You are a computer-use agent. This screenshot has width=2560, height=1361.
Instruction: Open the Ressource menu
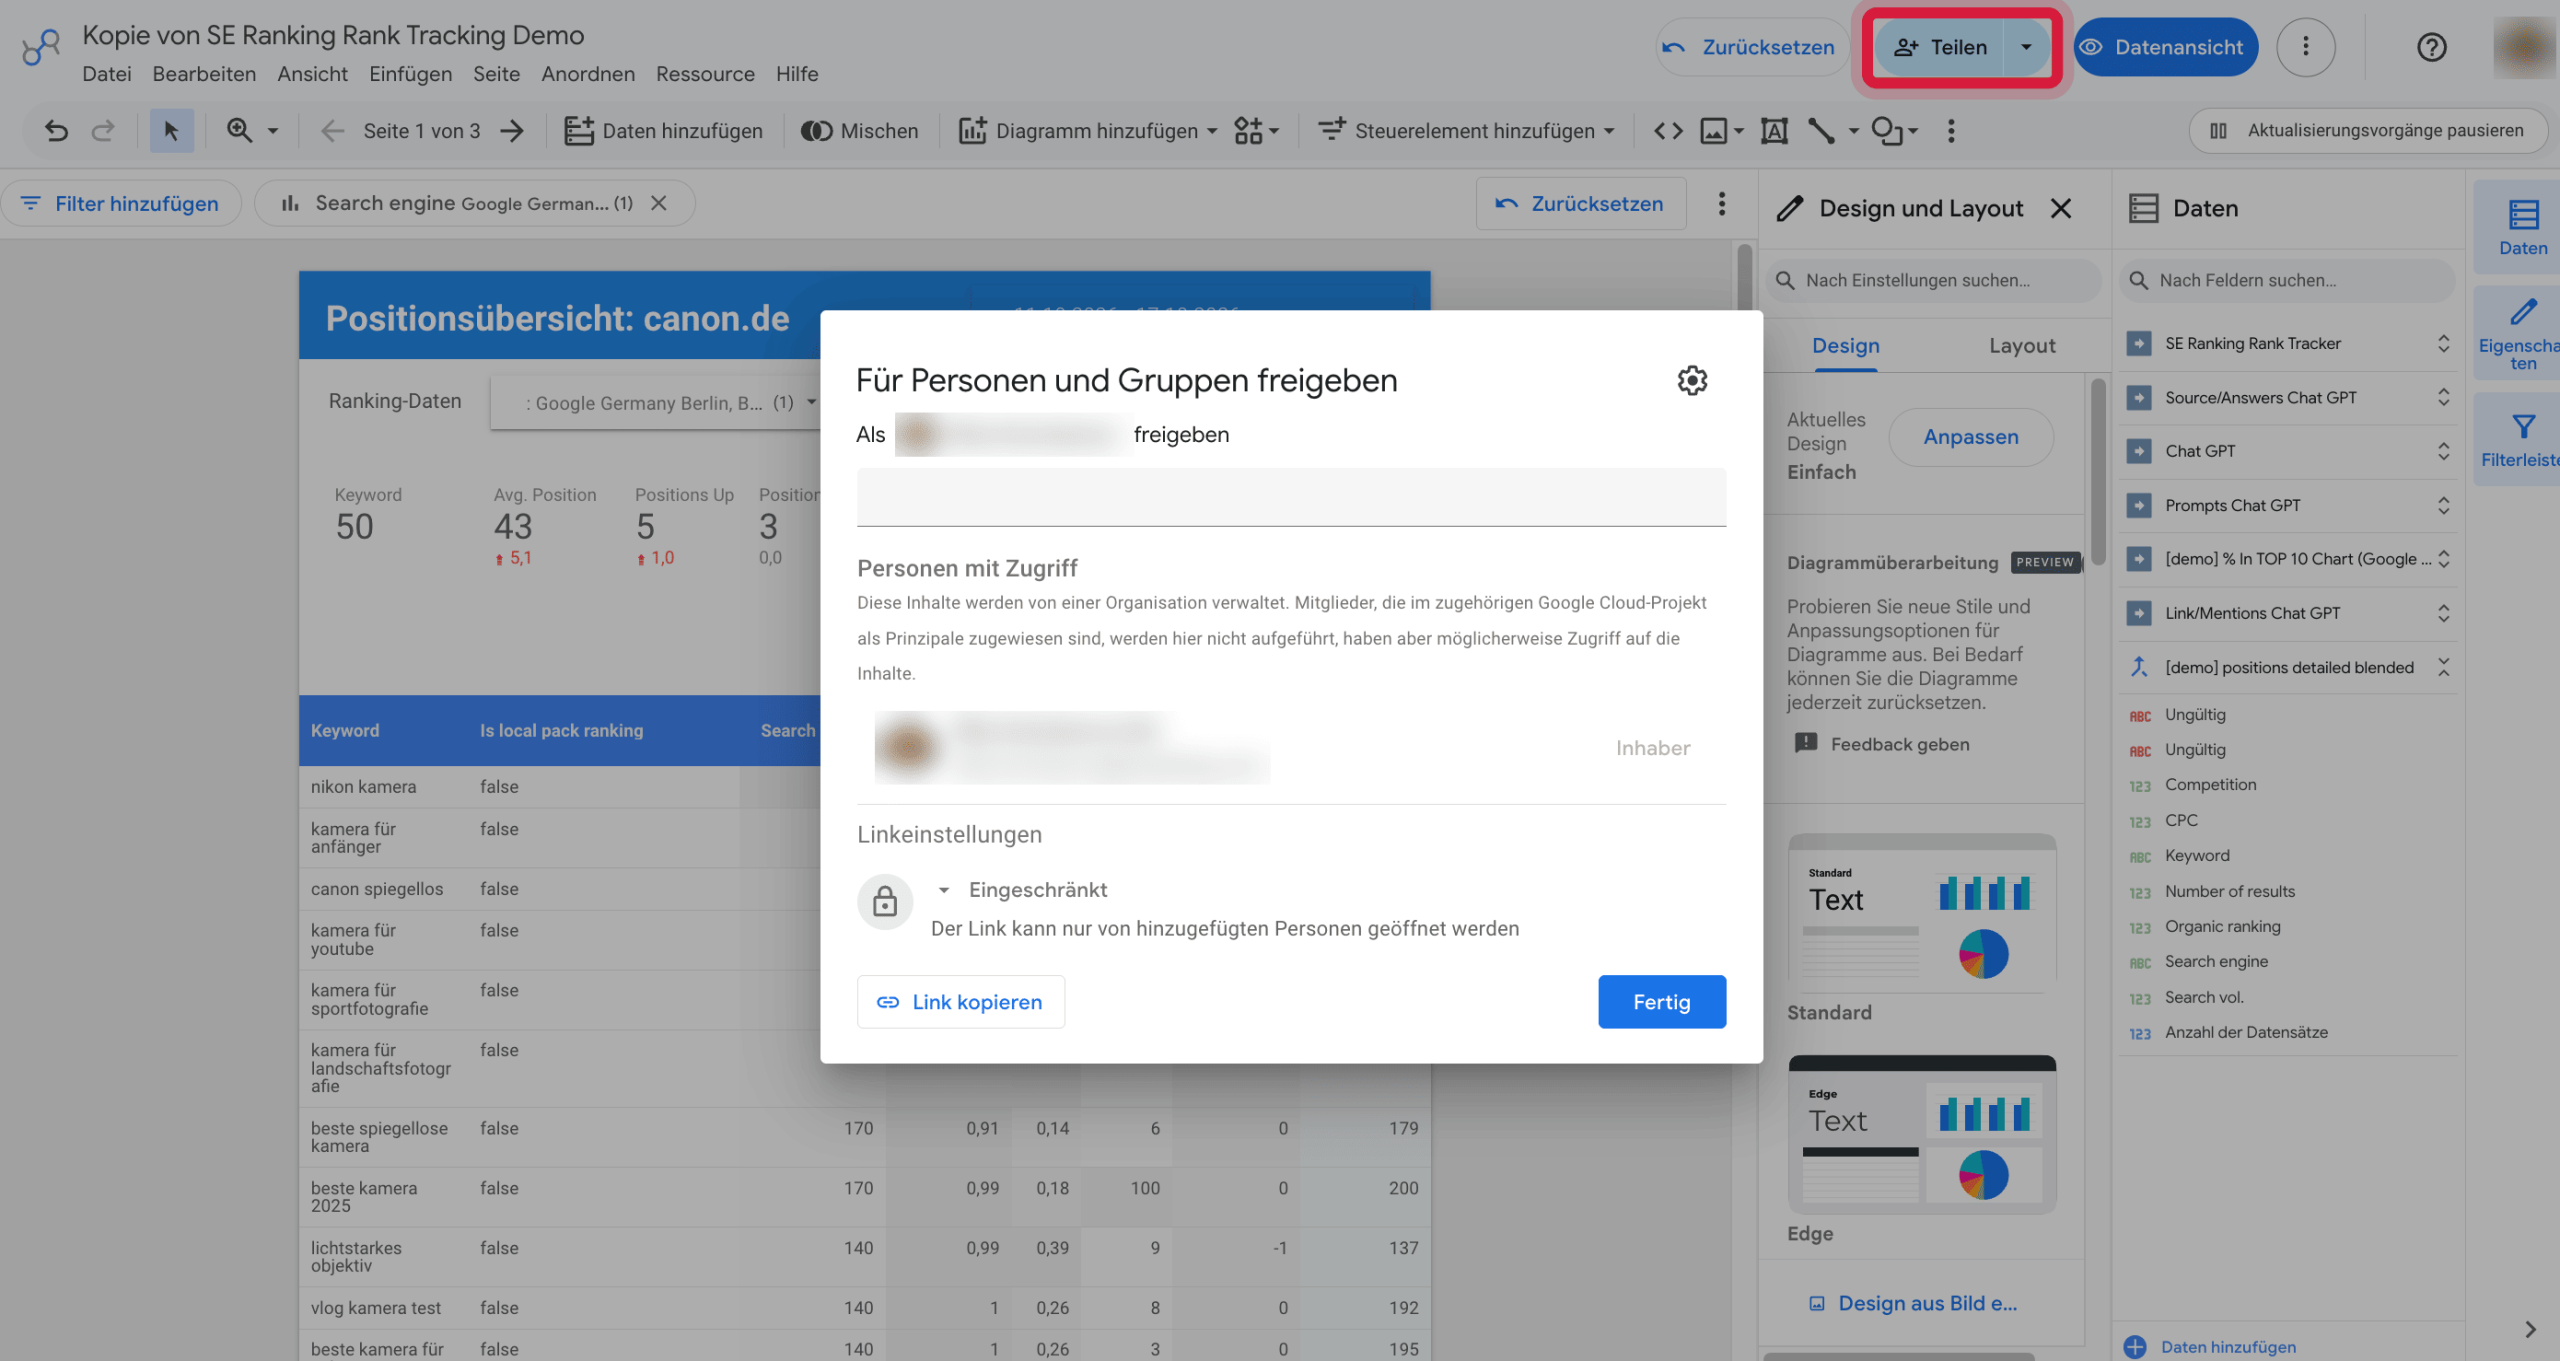pyautogui.click(x=705, y=74)
